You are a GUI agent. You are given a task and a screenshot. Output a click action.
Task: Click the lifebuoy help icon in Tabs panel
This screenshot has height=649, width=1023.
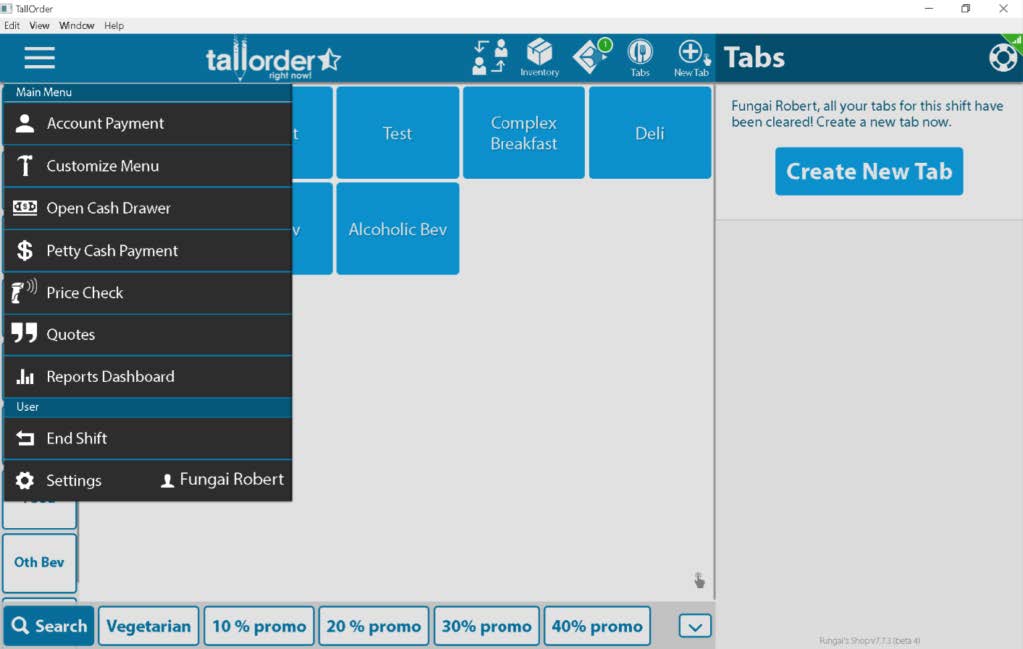(x=1003, y=57)
